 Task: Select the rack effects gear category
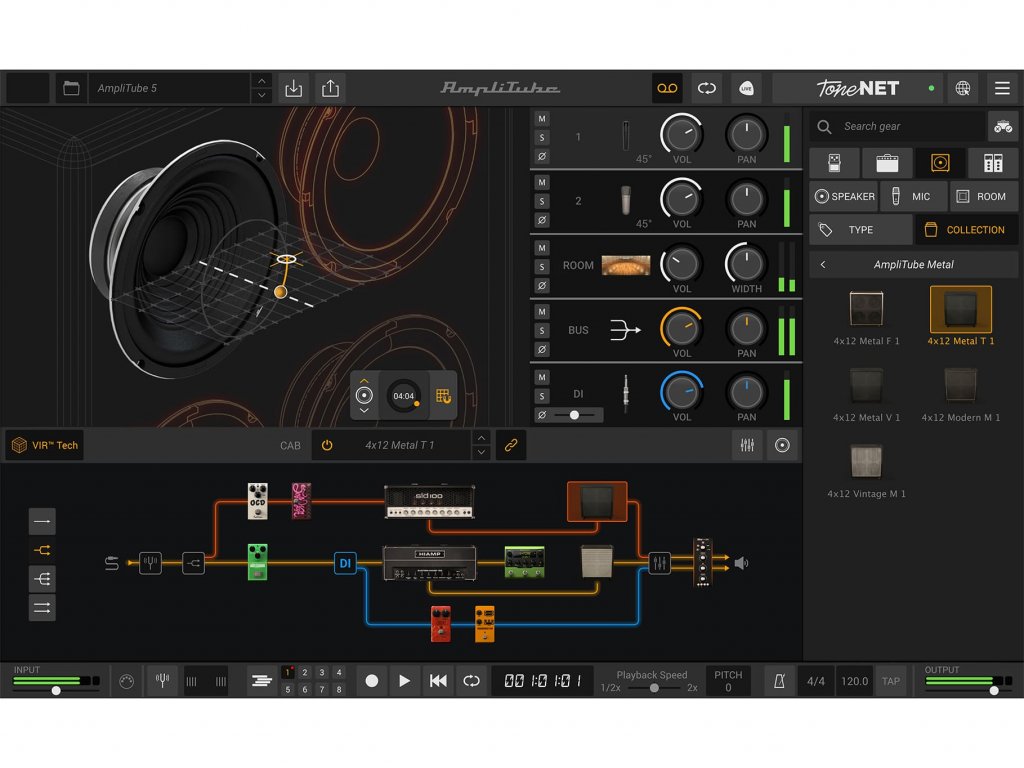993,163
